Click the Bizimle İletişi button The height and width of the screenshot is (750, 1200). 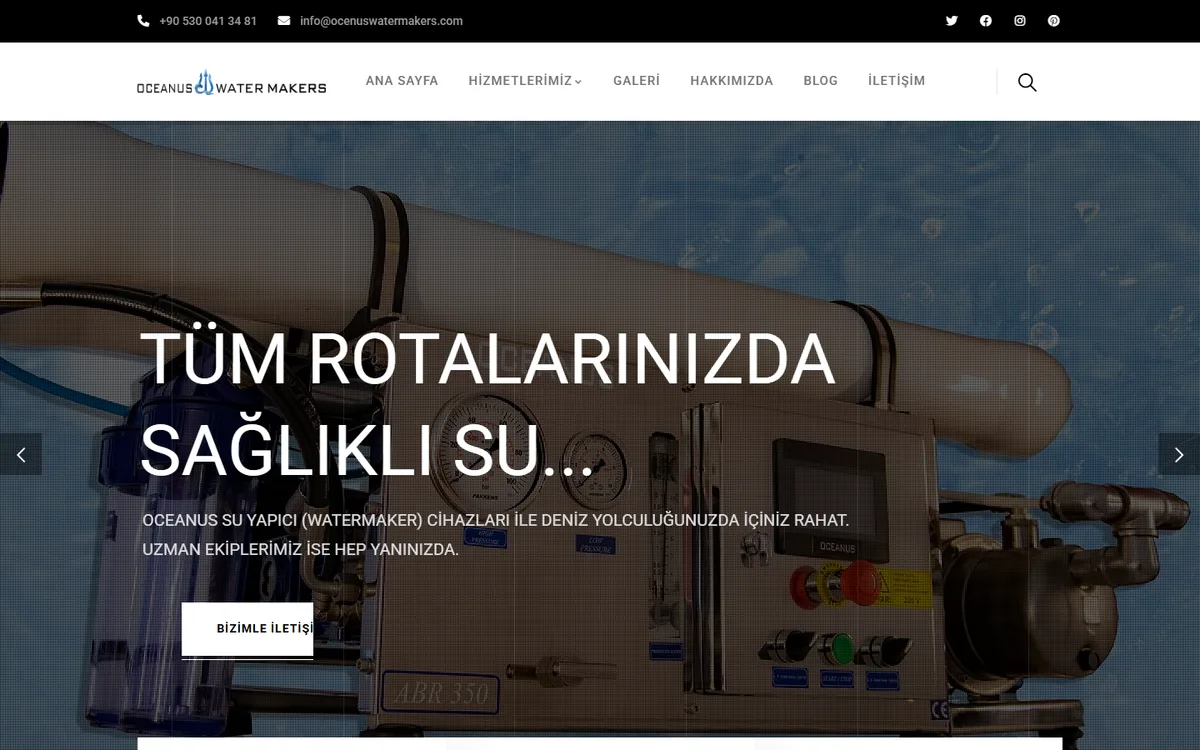pos(247,629)
